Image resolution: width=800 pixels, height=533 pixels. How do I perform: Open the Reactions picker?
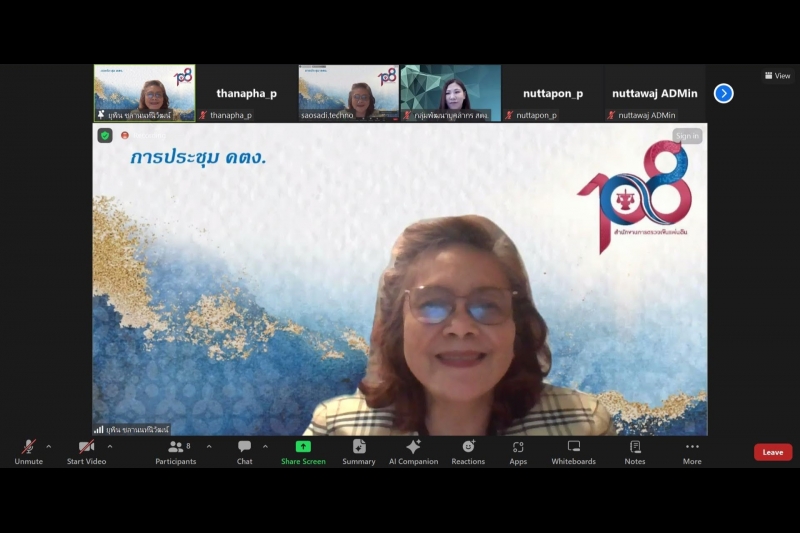pyautogui.click(x=468, y=451)
